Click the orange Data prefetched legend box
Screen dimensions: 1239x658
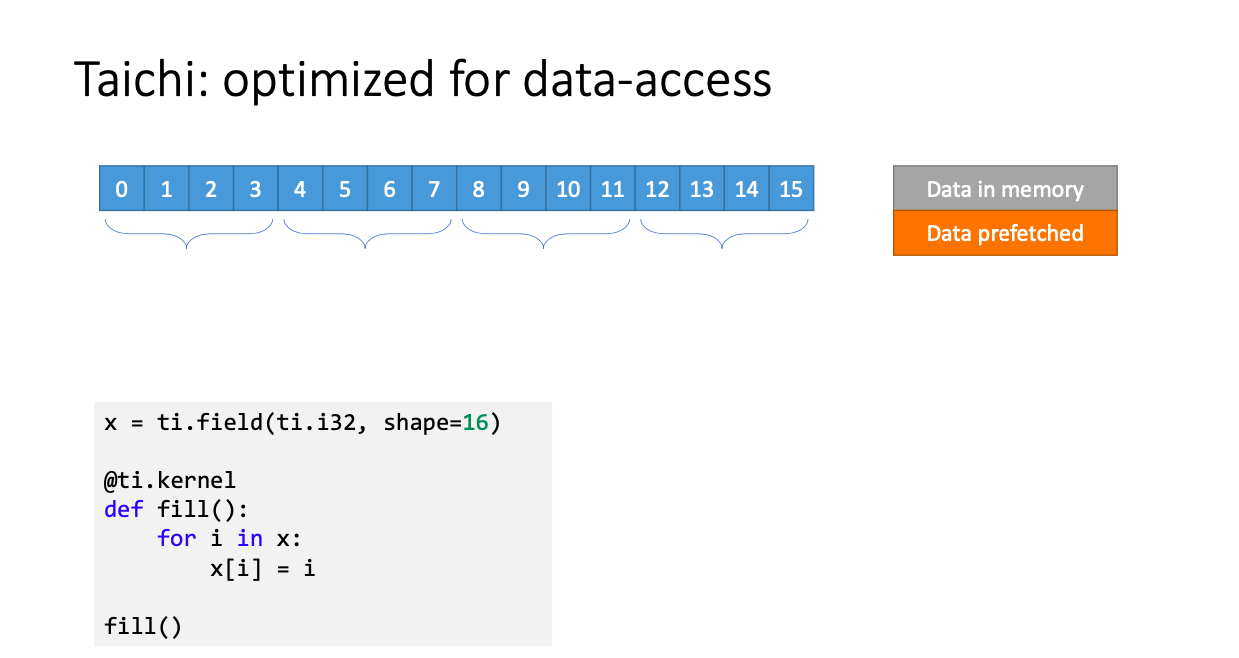point(1005,233)
